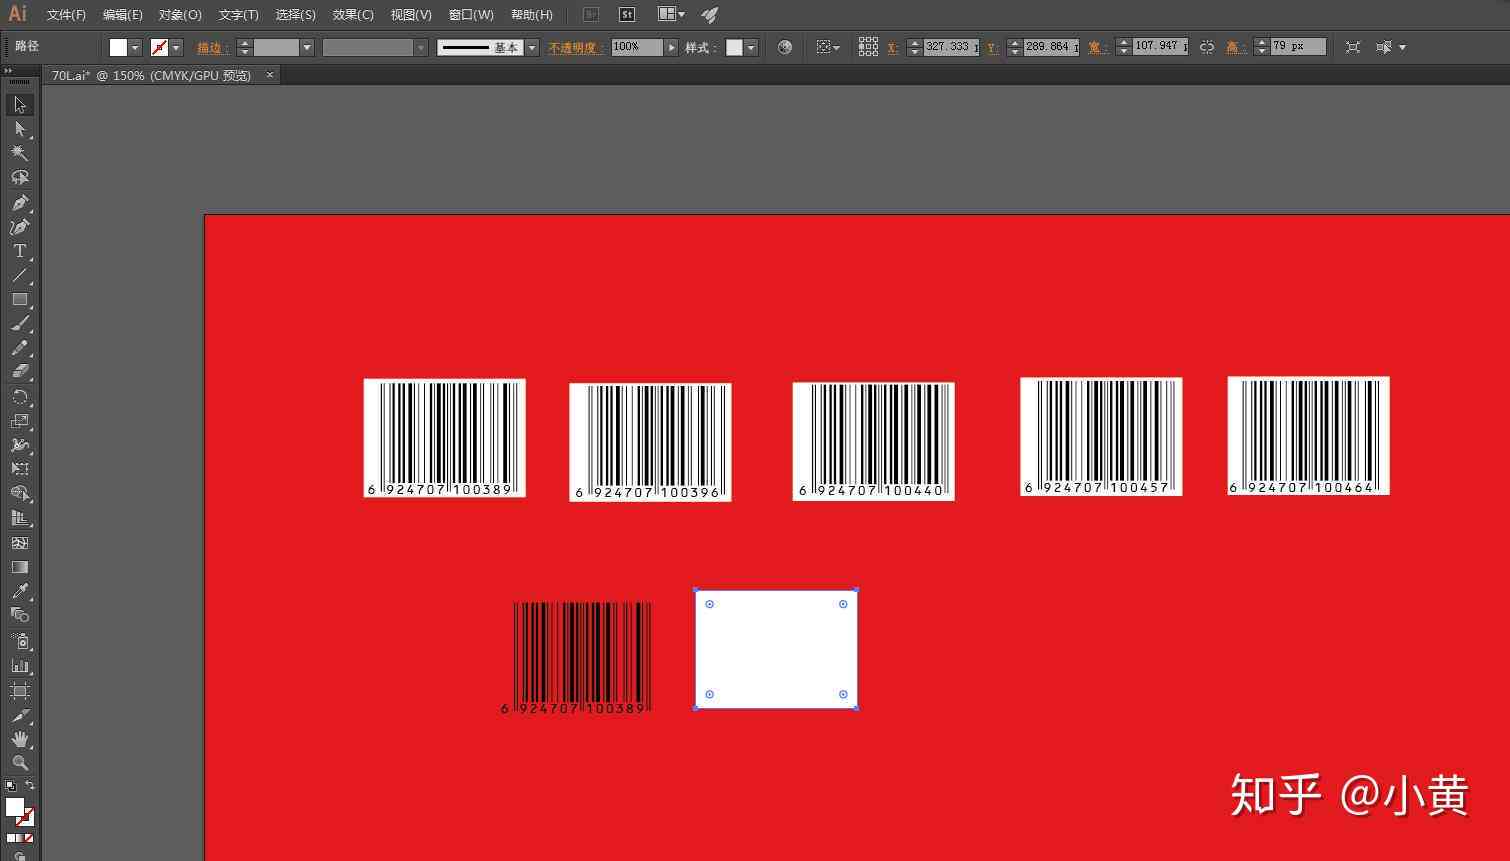This screenshot has width=1510, height=861.
Task: Open the 基本 brush definition dropdown
Action: pos(532,47)
